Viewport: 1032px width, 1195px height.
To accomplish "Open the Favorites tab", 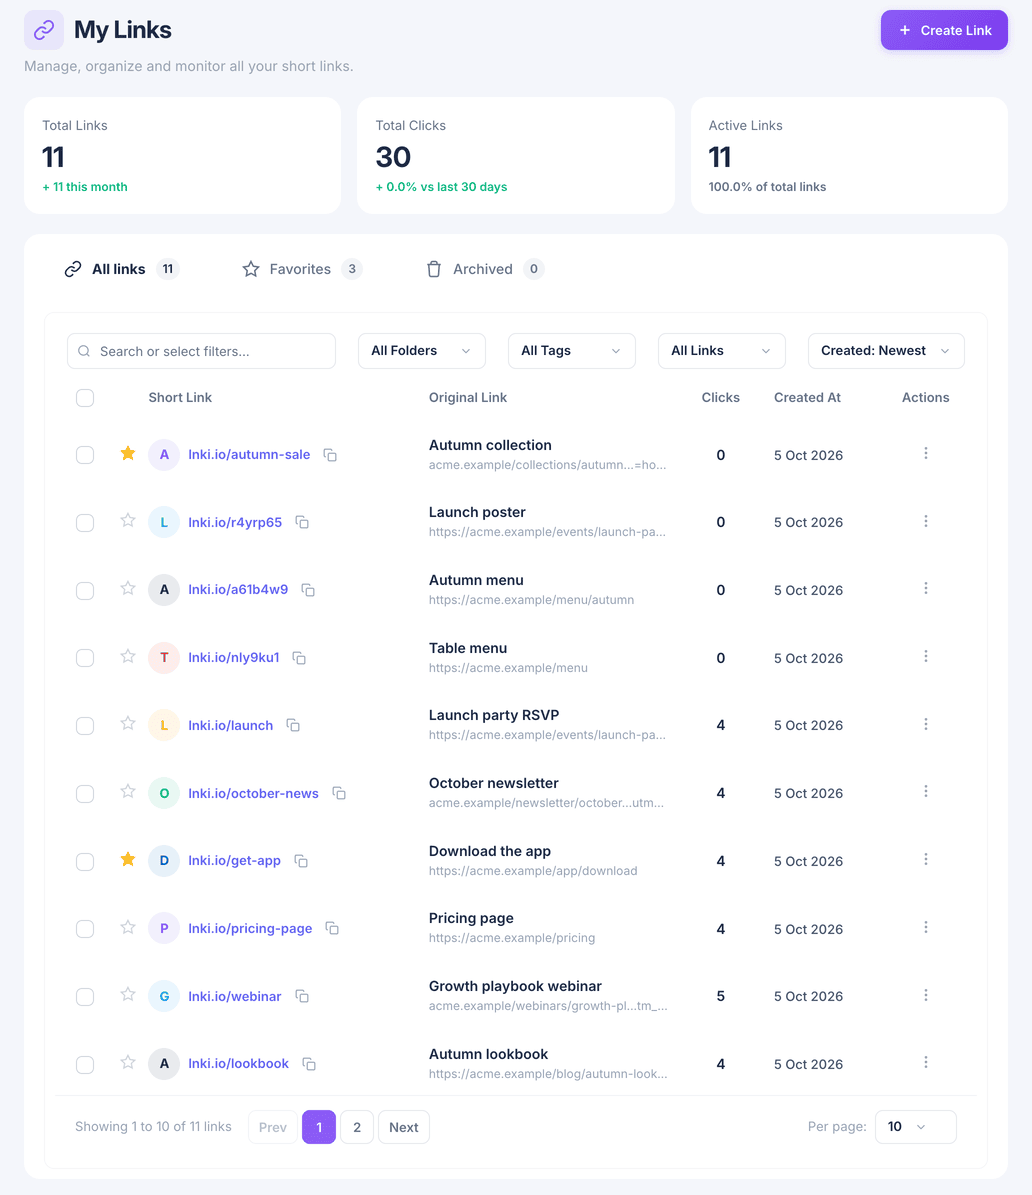I will click(x=301, y=269).
